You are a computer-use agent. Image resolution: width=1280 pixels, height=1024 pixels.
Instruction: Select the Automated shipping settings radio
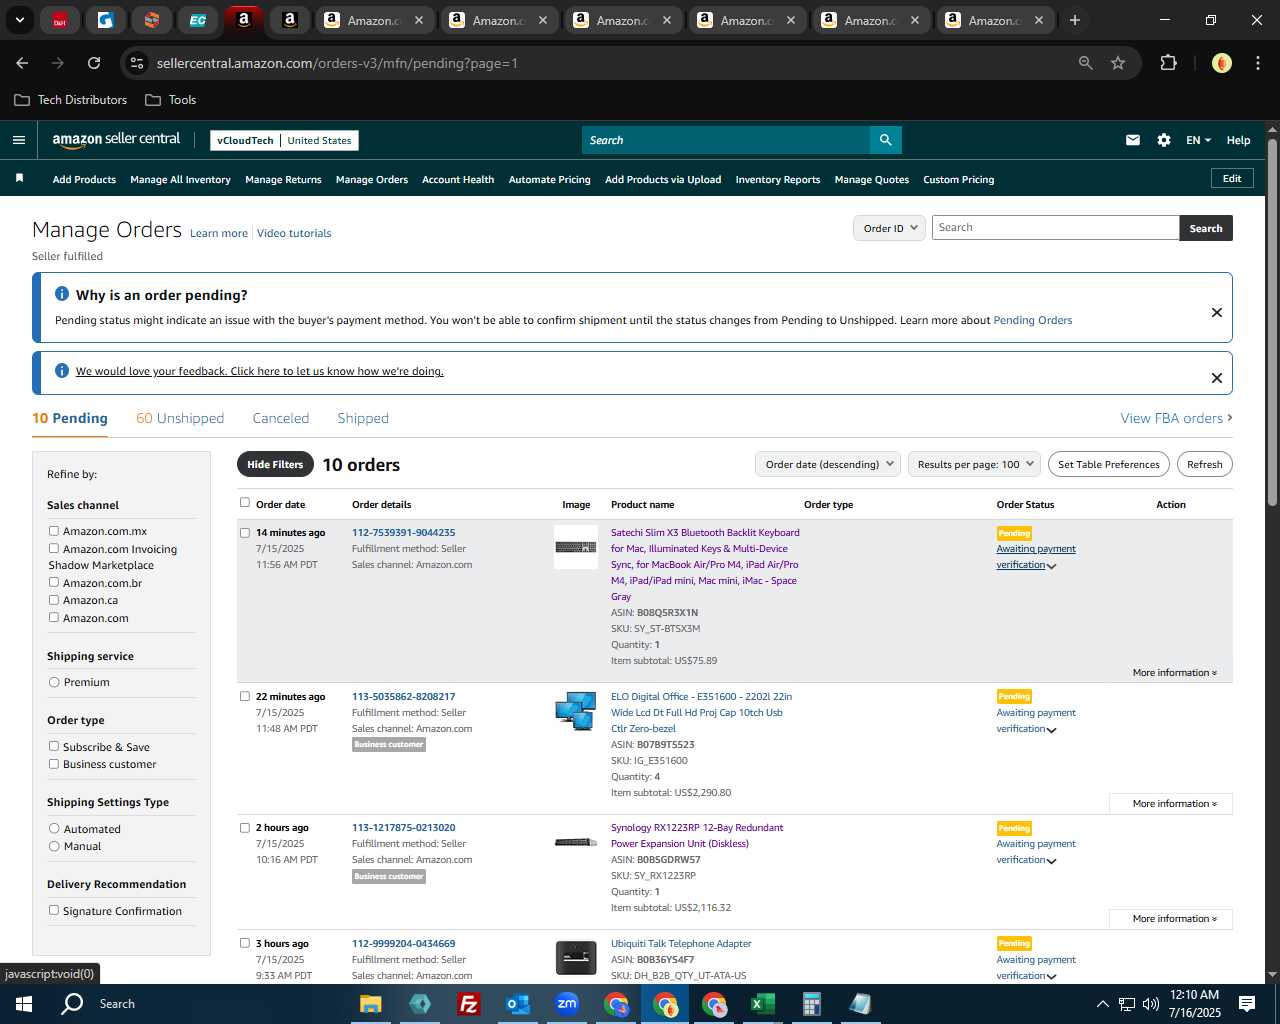click(x=54, y=828)
